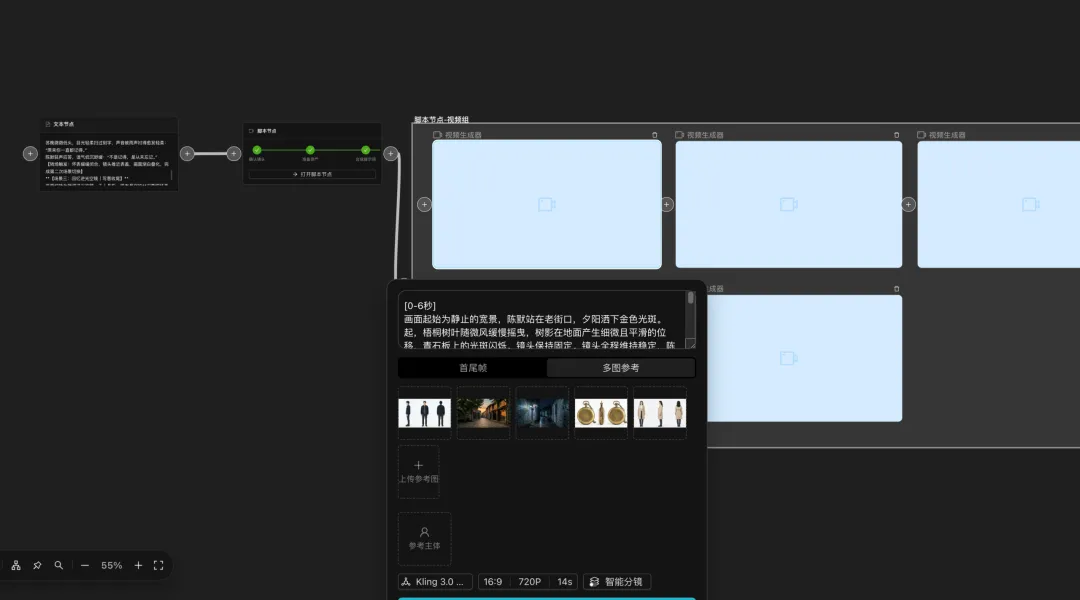Select the golden pocket watch reference thumbnail
1080x600 pixels.
tap(601, 413)
